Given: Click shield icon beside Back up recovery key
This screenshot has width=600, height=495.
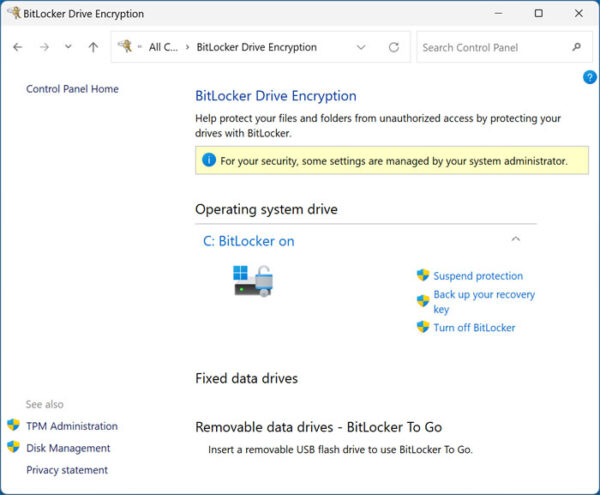Looking at the screenshot, I should 423,301.
